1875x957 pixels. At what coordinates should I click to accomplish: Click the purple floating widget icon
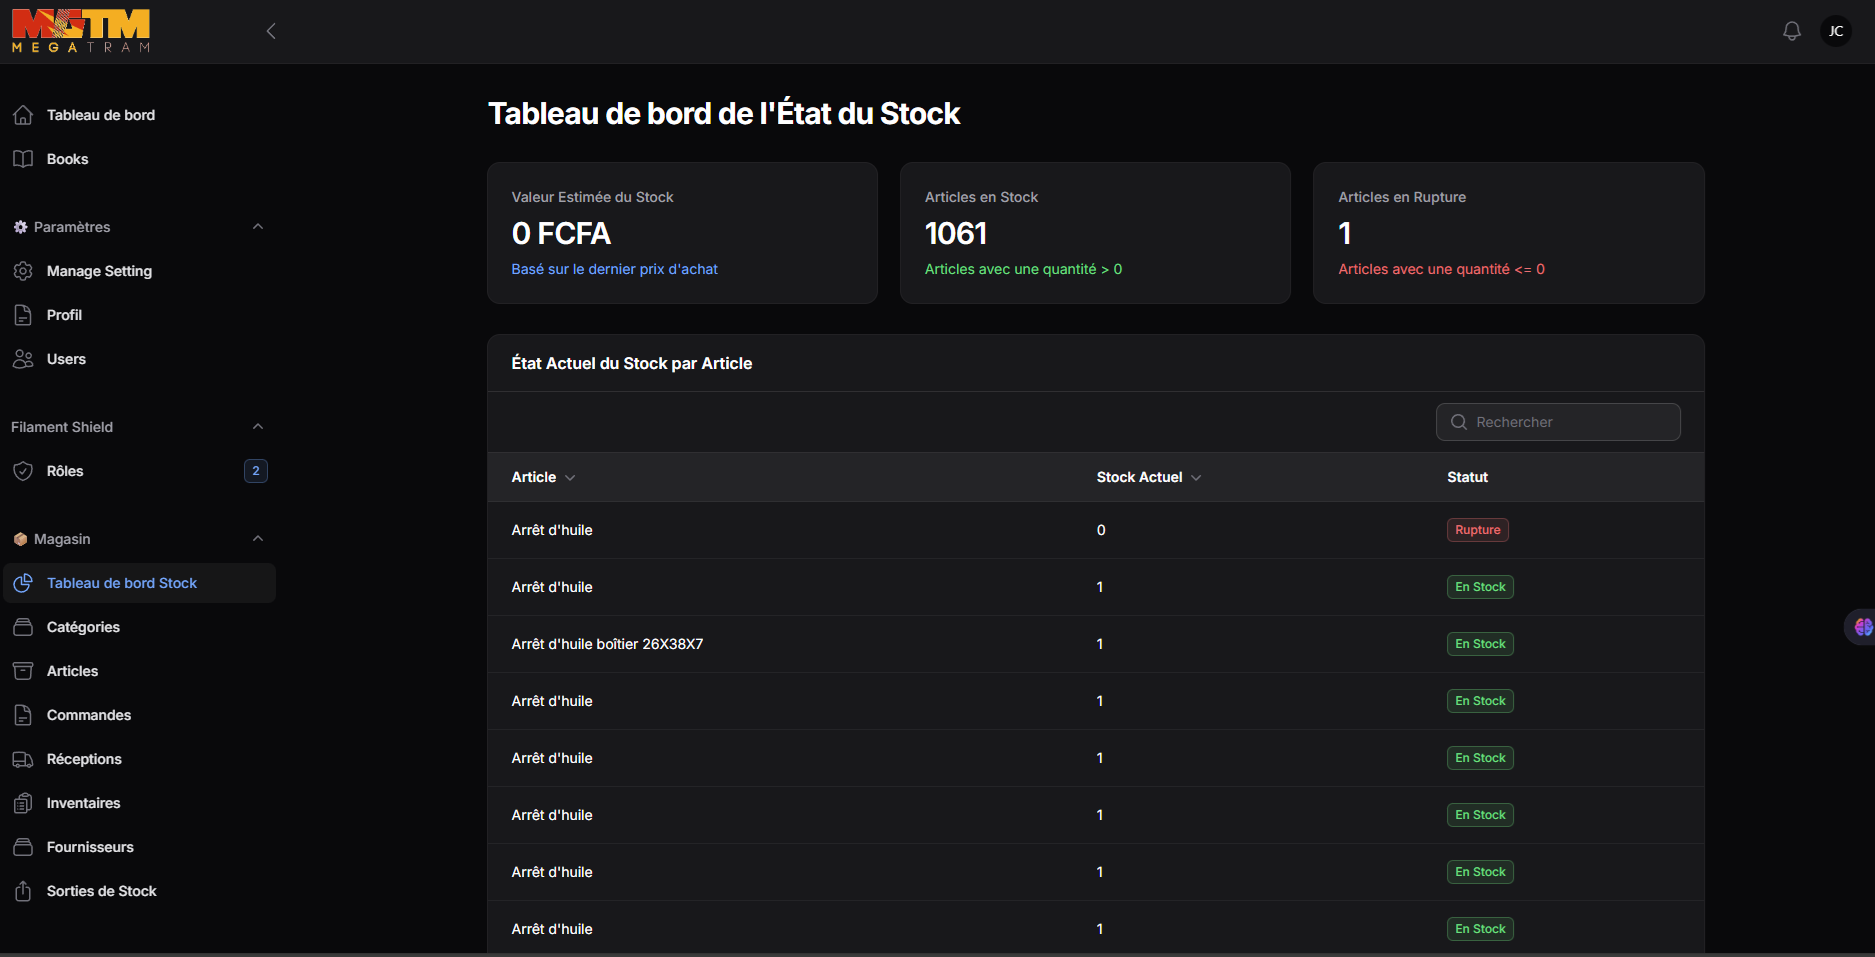(1862, 627)
